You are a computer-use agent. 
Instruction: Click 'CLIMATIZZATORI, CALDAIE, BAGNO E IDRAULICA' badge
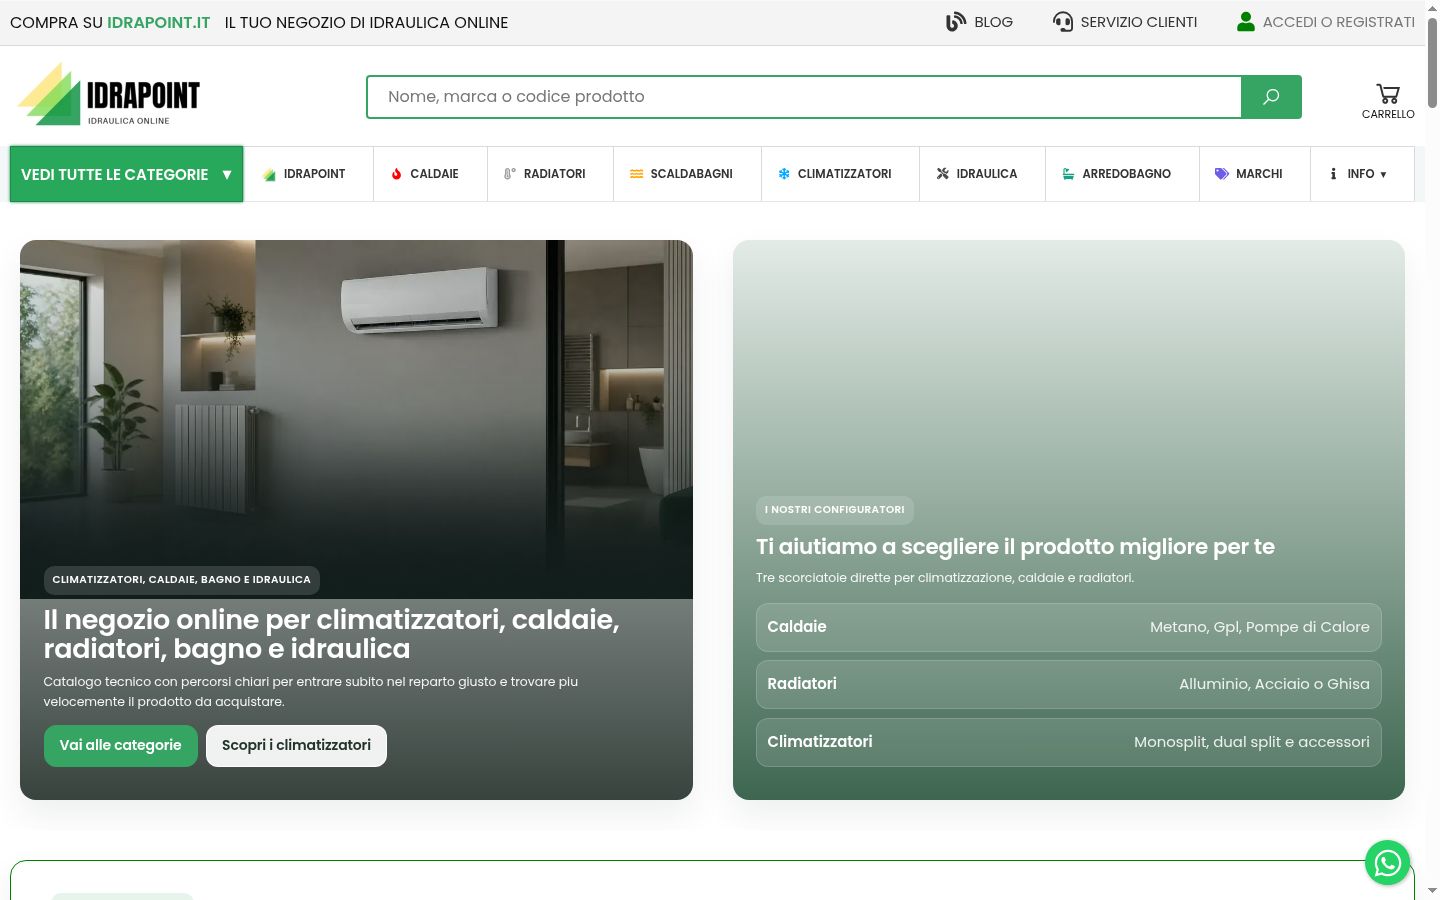pyautogui.click(x=182, y=580)
